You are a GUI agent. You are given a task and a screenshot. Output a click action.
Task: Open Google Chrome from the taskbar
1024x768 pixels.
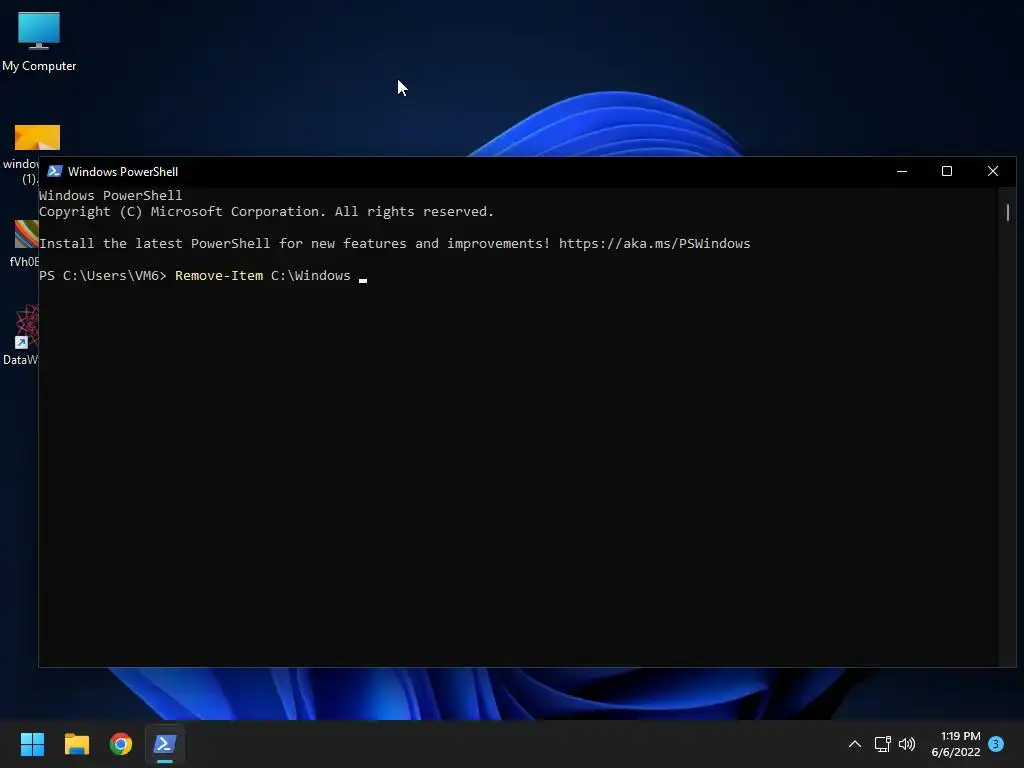[x=121, y=744]
